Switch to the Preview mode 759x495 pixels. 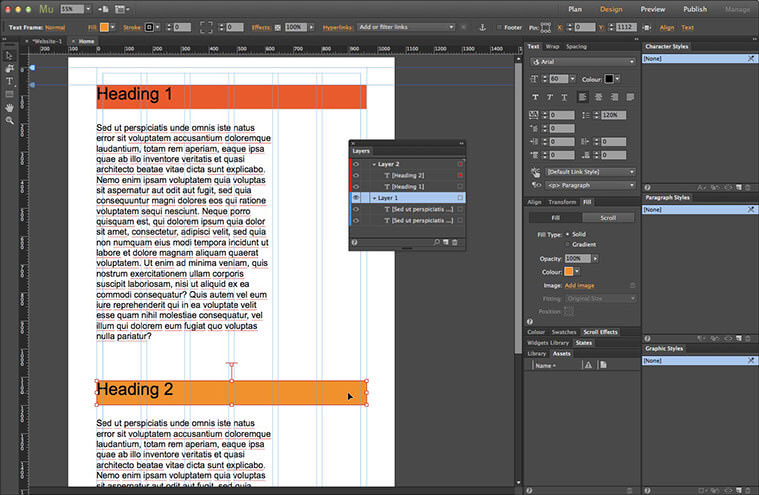click(x=652, y=9)
